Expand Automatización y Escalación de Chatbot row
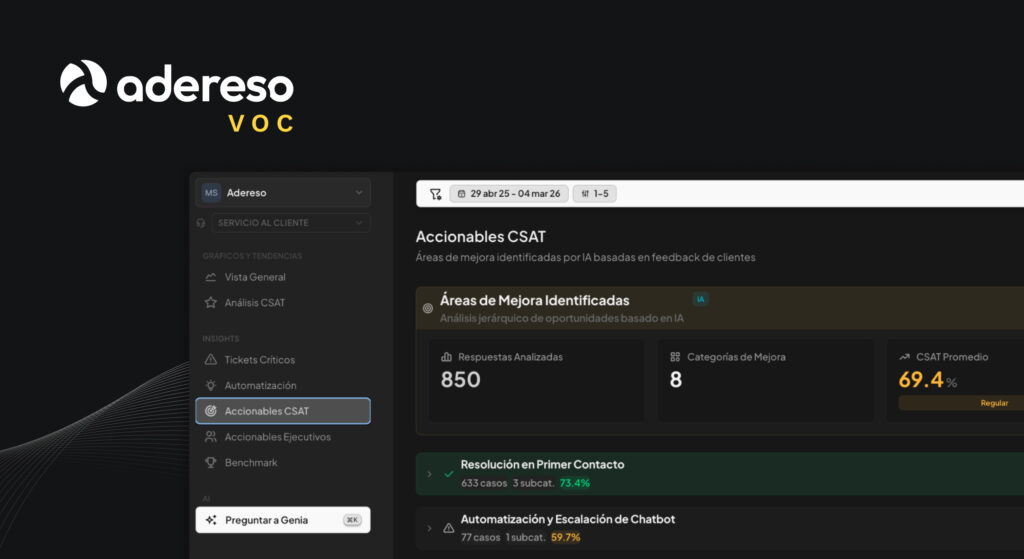Viewport: 1024px width, 559px height. tap(429, 528)
